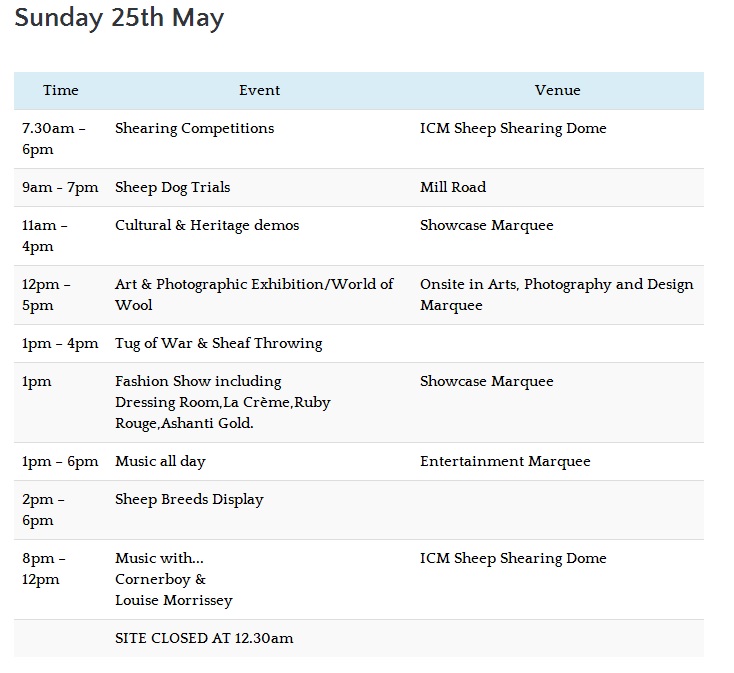The image size is (734, 673).
Task: Select the Entertainment Marquee venue
Action: [505, 461]
